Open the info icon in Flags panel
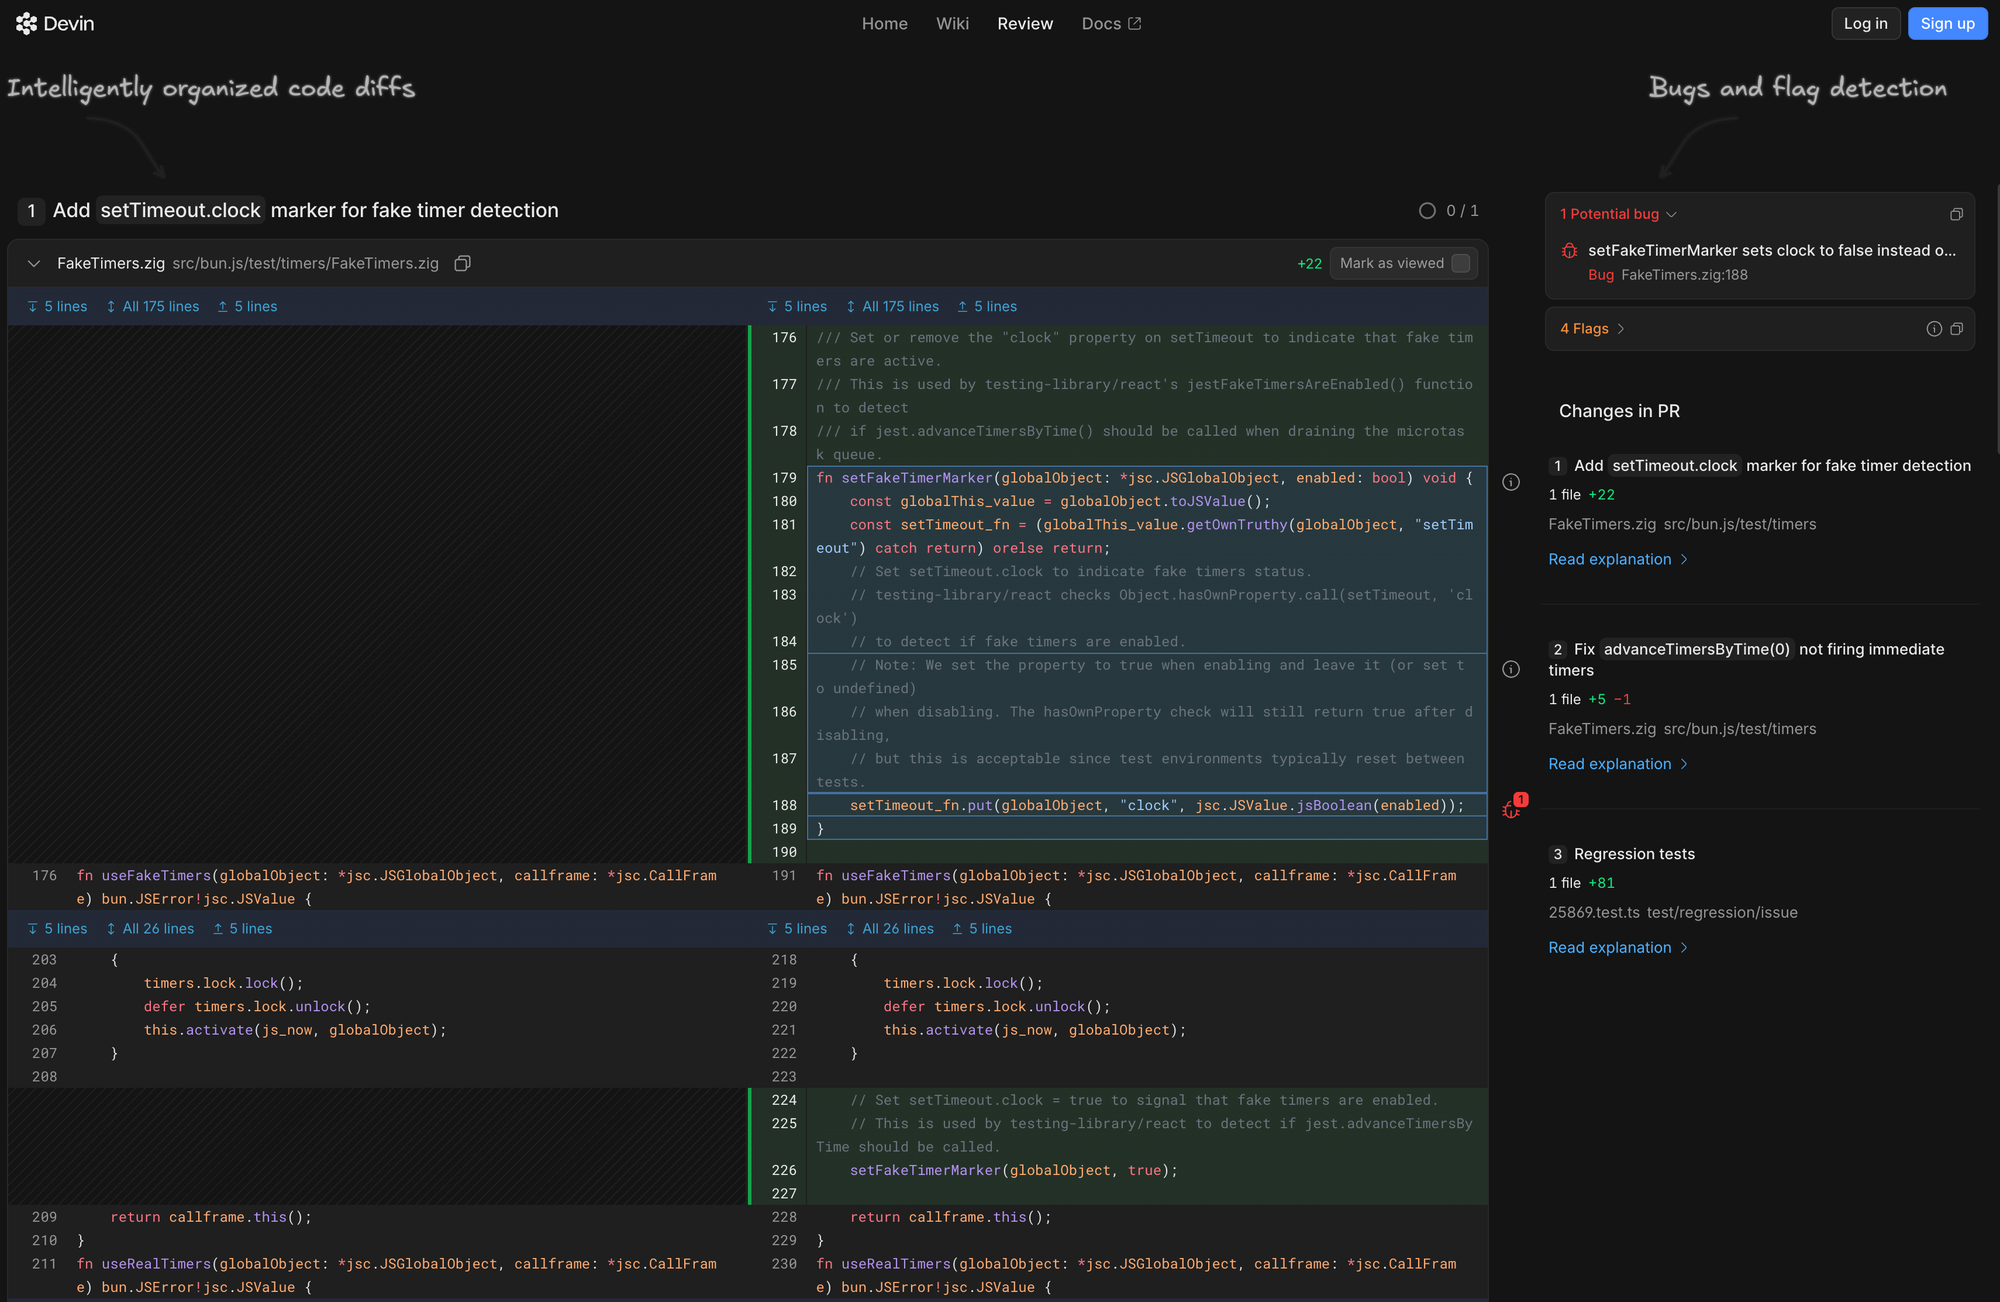This screenshot has height=1302, width=2000. click(x=1933, y=329)
